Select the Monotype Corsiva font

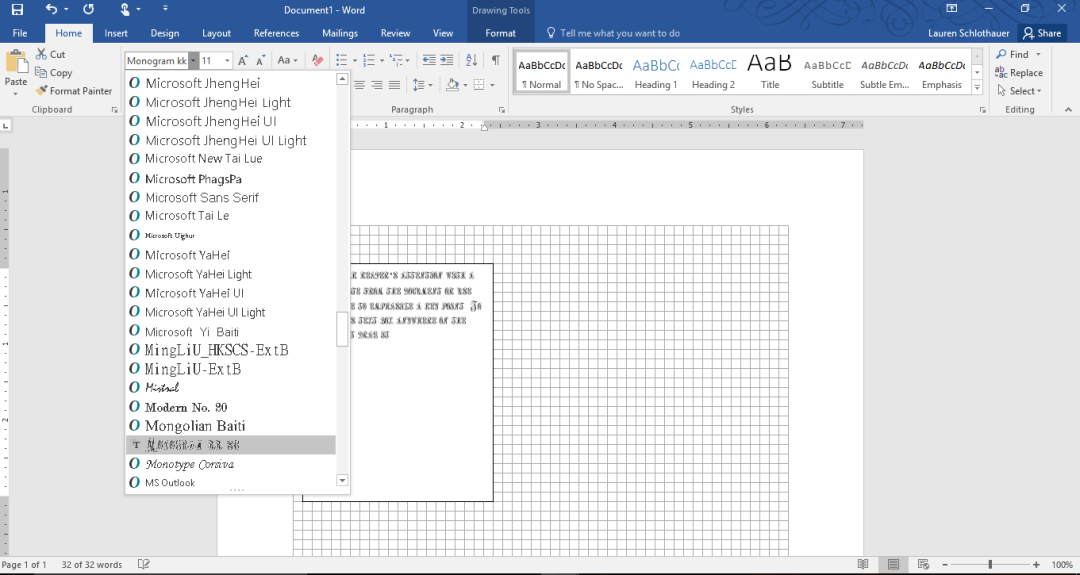(231, 464)
